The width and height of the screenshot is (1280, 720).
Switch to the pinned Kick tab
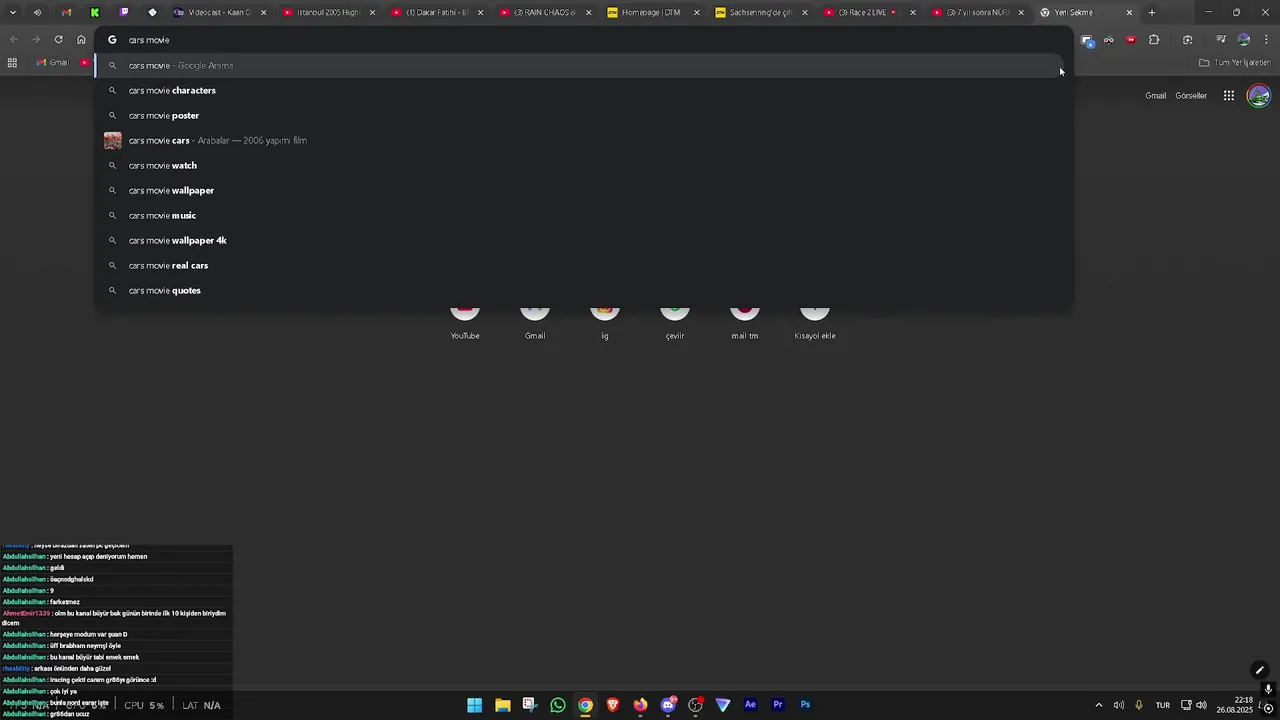(95, 13)
